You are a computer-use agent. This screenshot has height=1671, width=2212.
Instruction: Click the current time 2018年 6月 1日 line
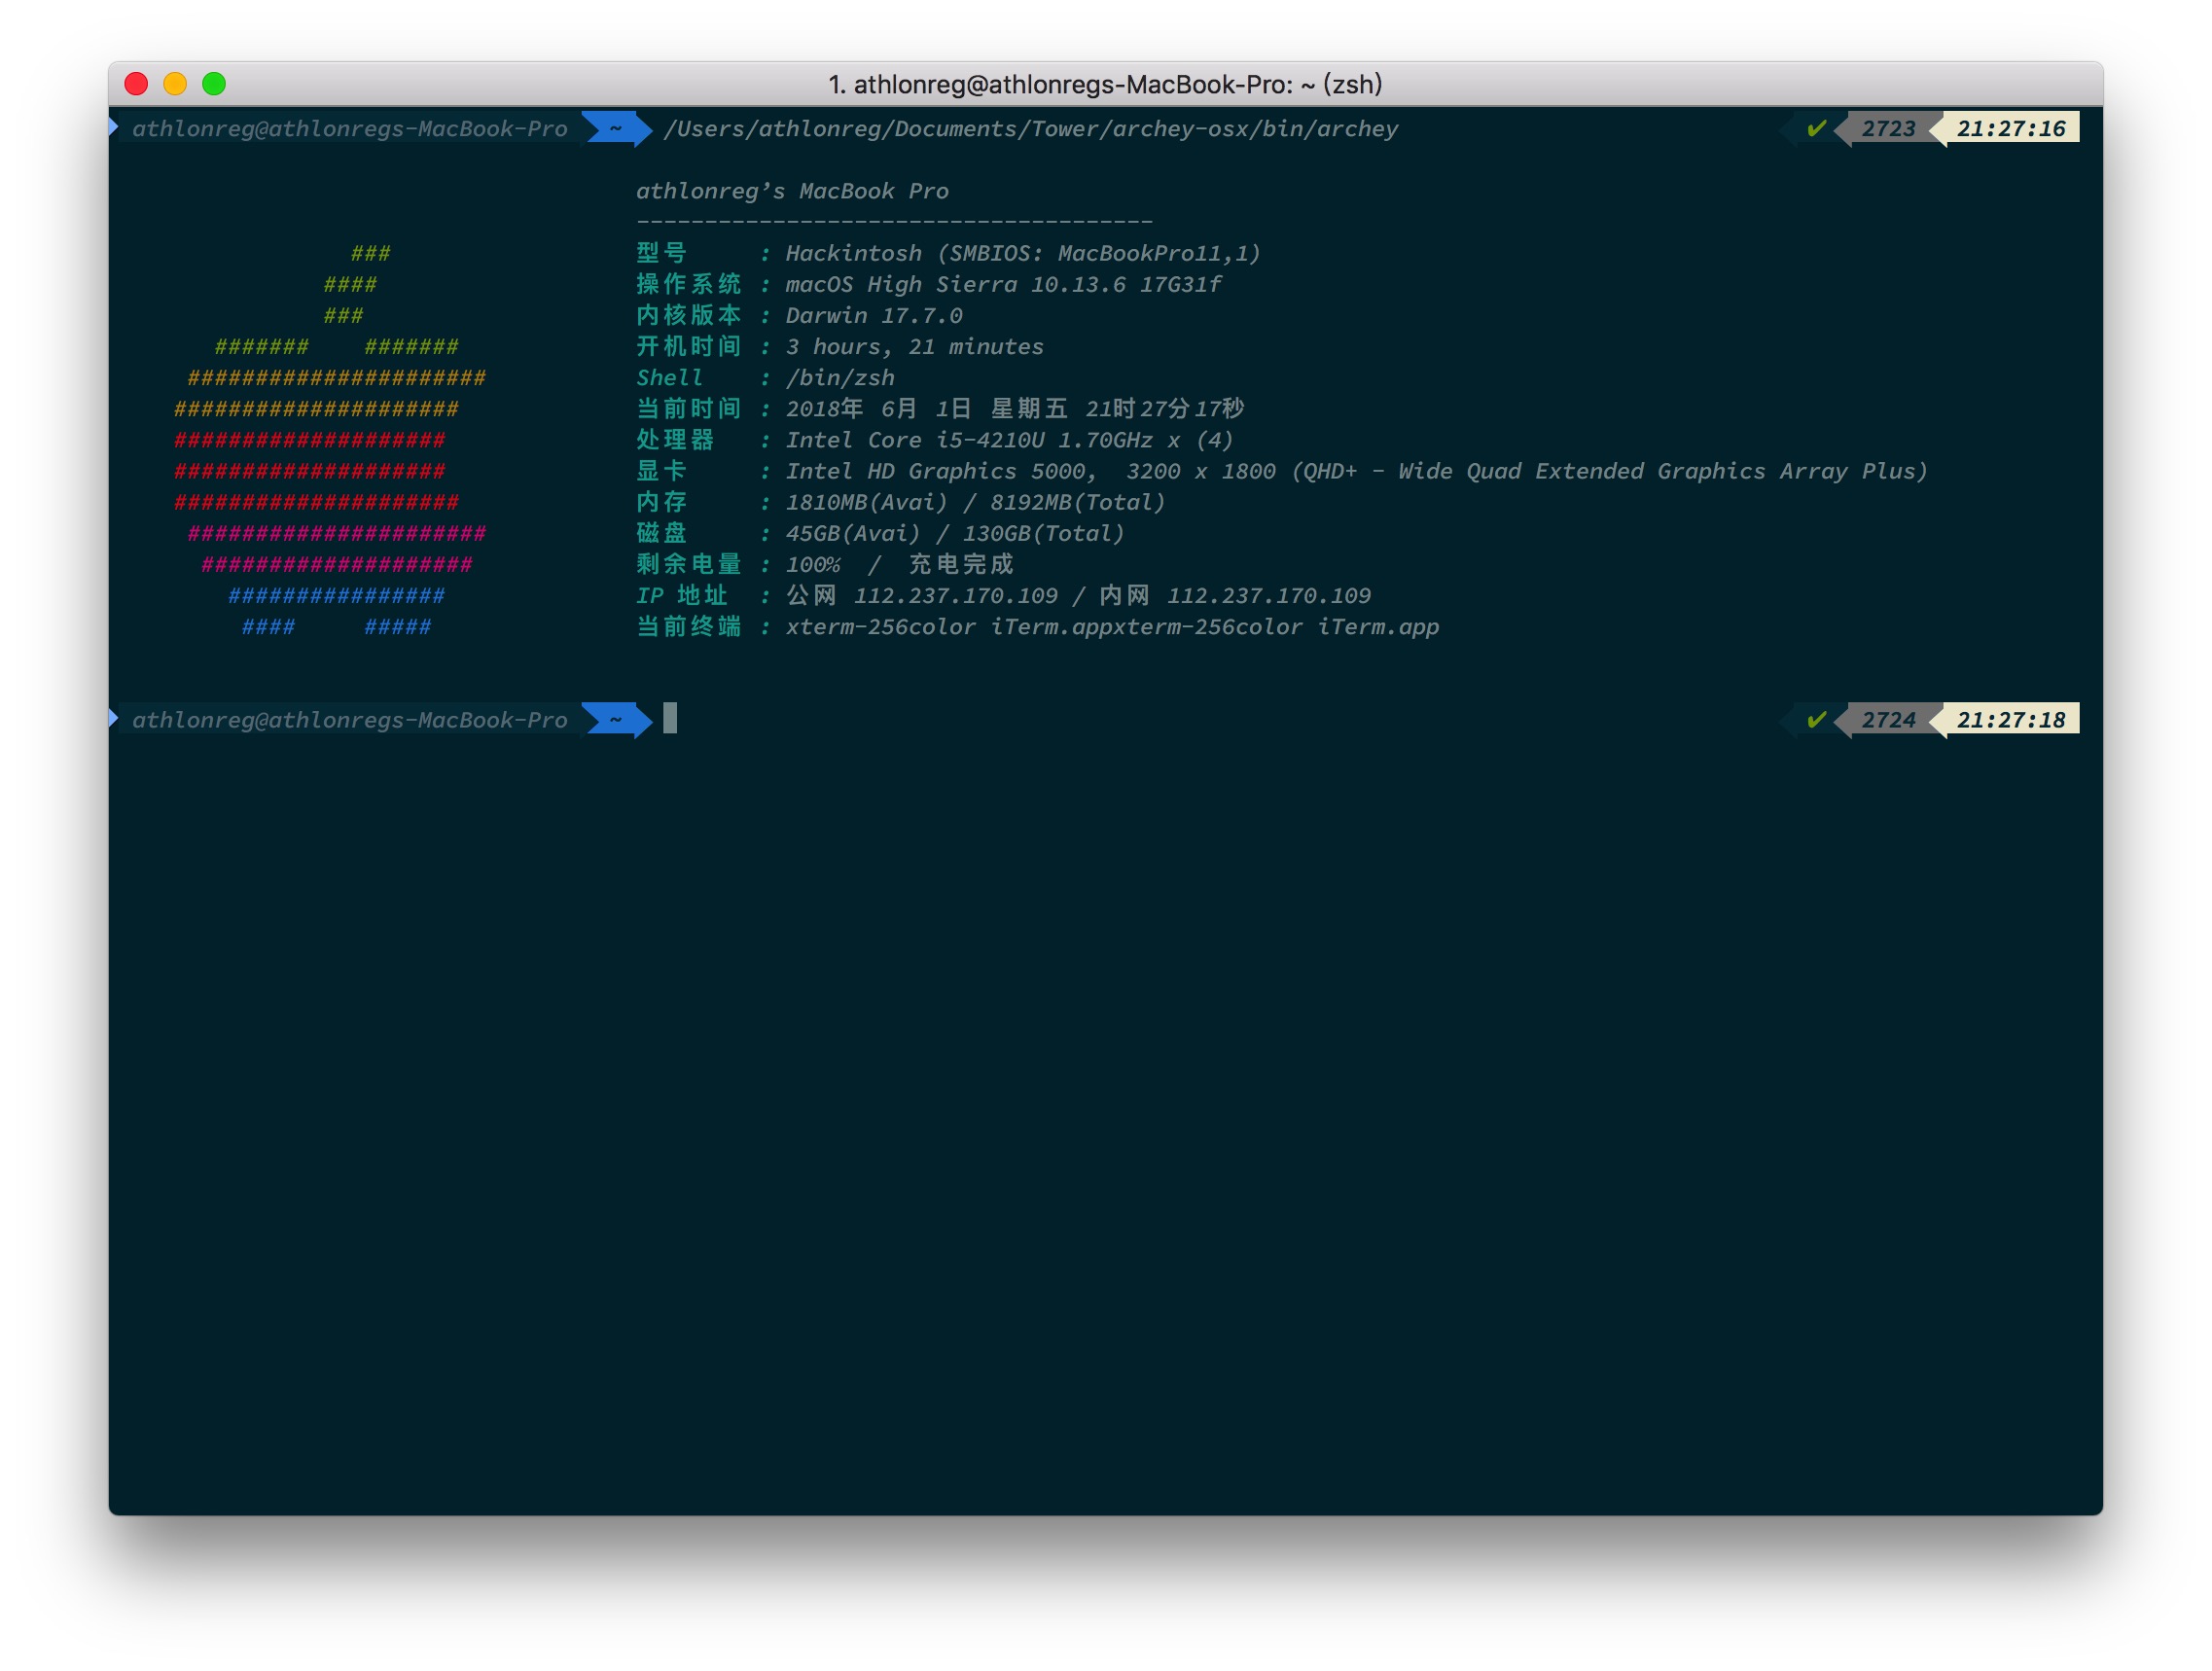coord(1015,409)
